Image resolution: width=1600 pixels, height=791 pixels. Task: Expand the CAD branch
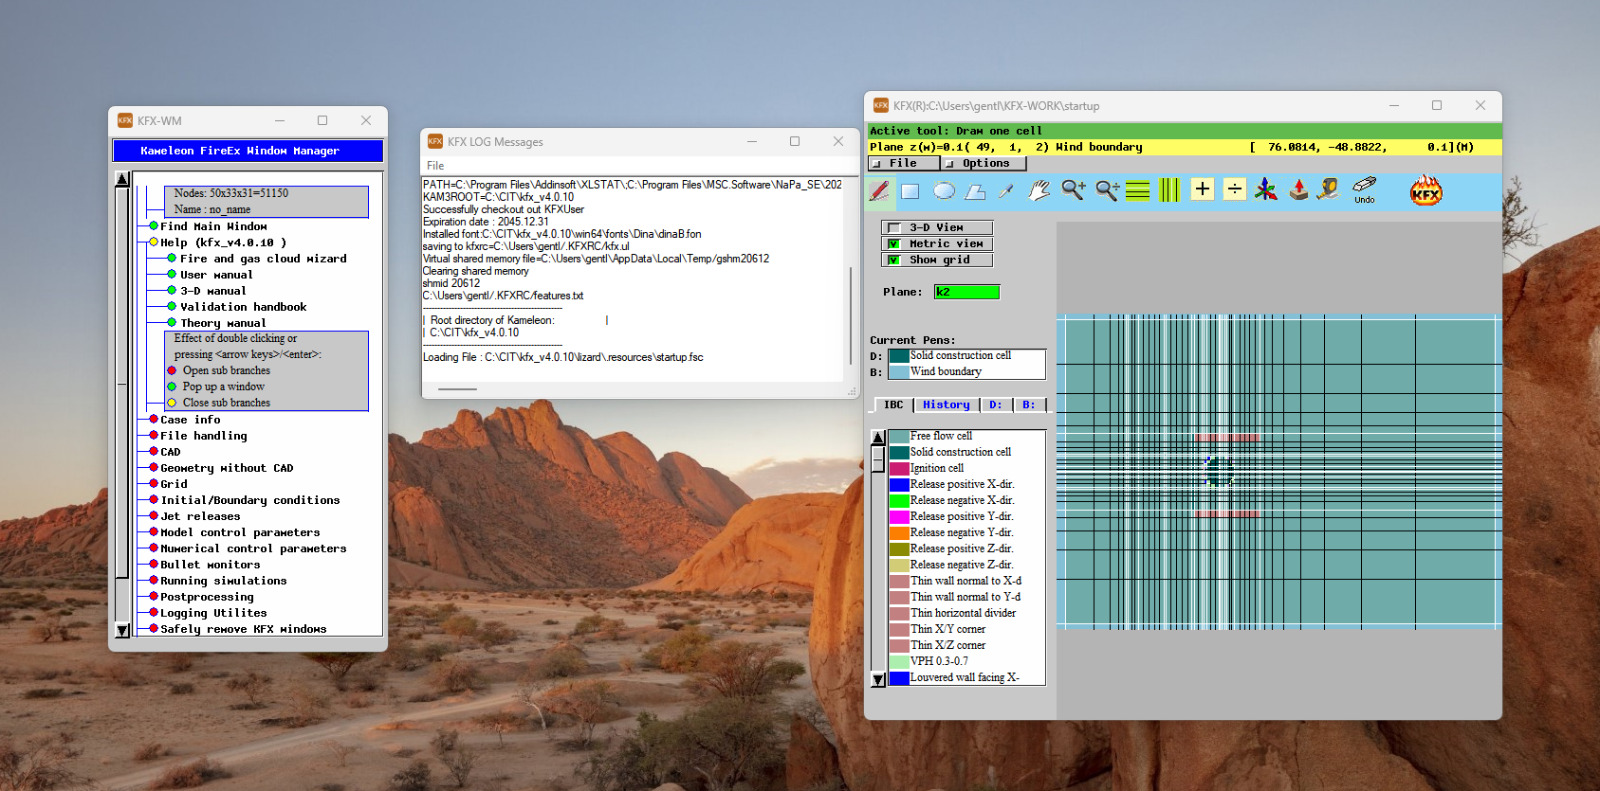coord(153,451)
